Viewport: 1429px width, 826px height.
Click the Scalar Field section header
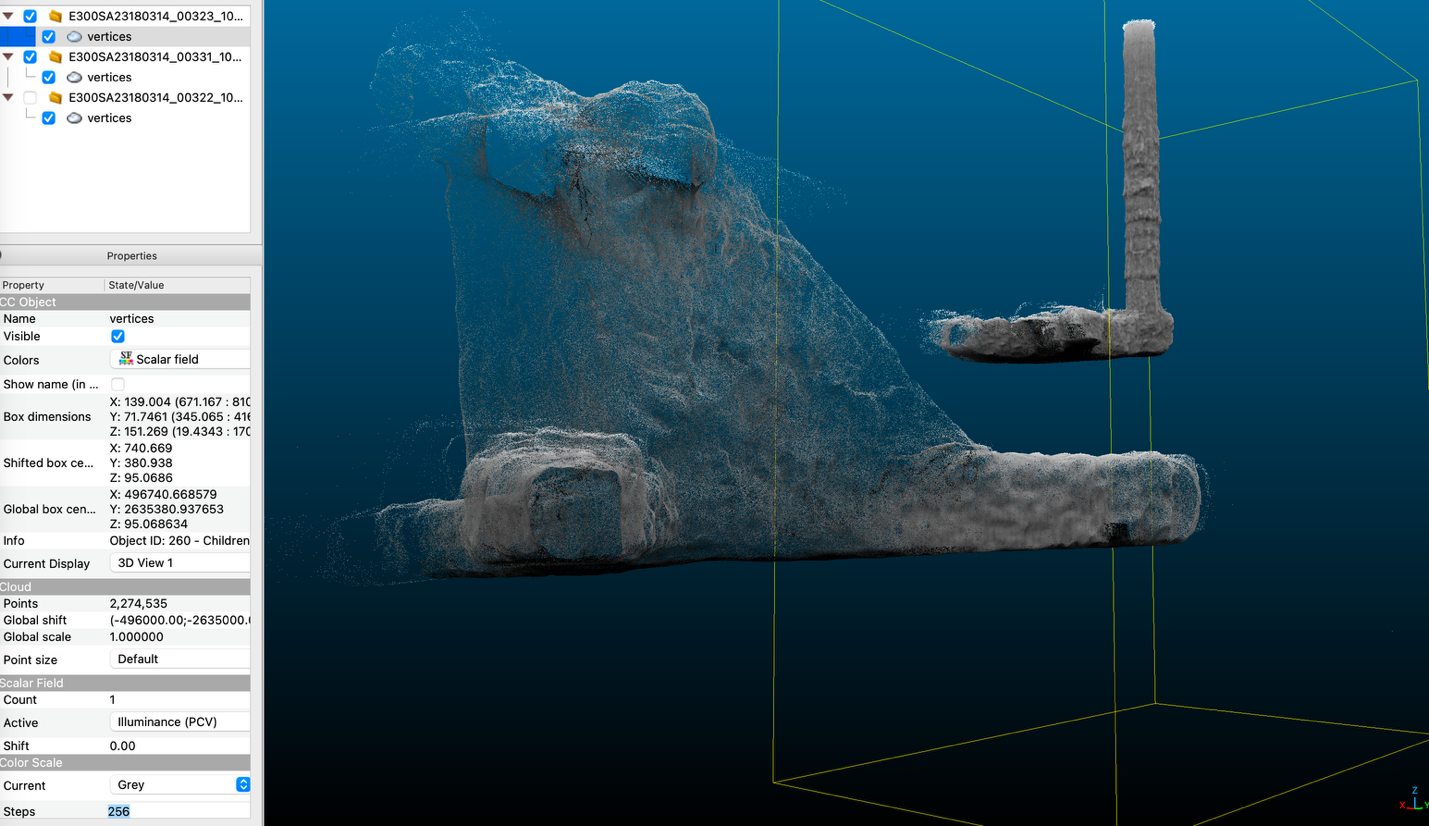coord(125,683)
